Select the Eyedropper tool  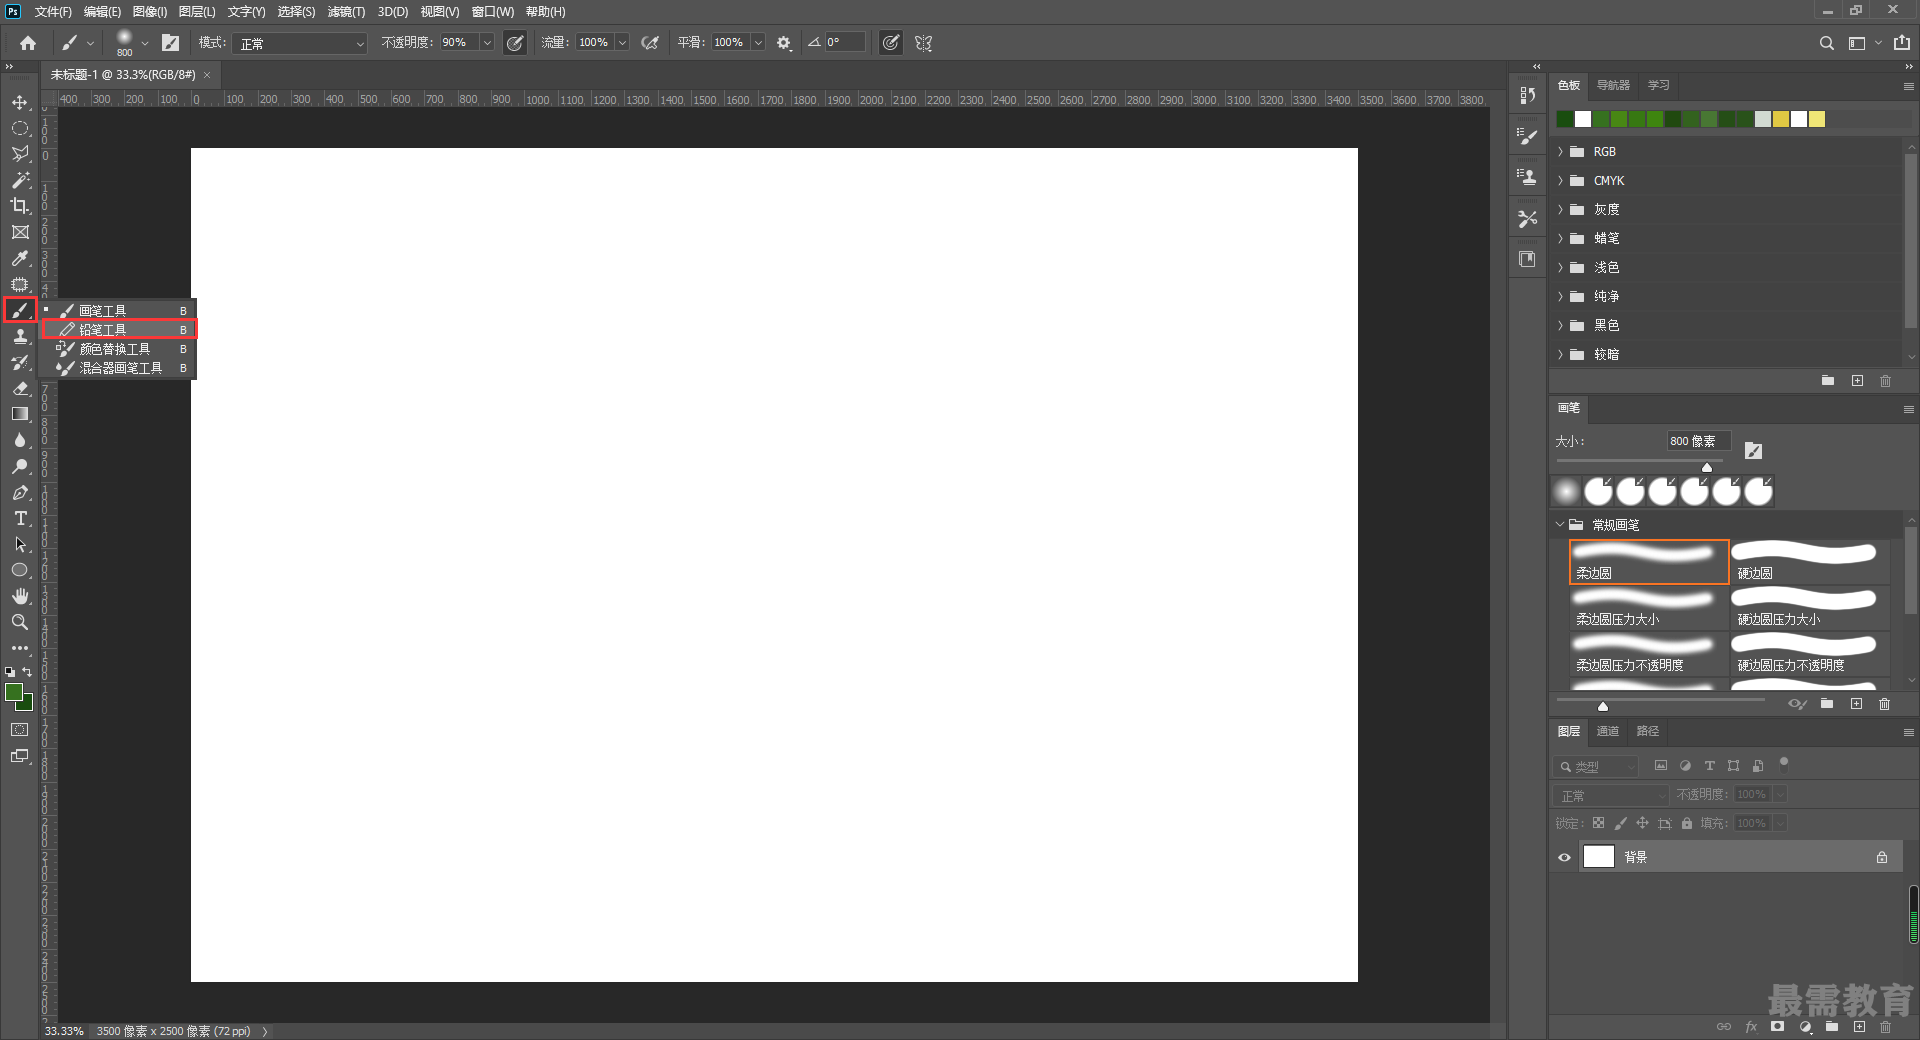[x=20, y=258]
